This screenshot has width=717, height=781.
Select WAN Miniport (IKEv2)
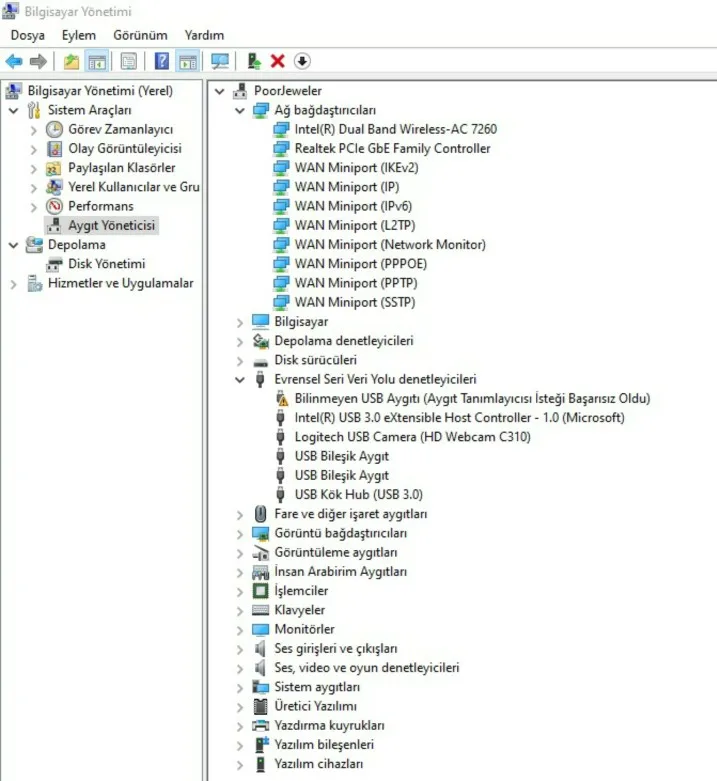[357, 168]
